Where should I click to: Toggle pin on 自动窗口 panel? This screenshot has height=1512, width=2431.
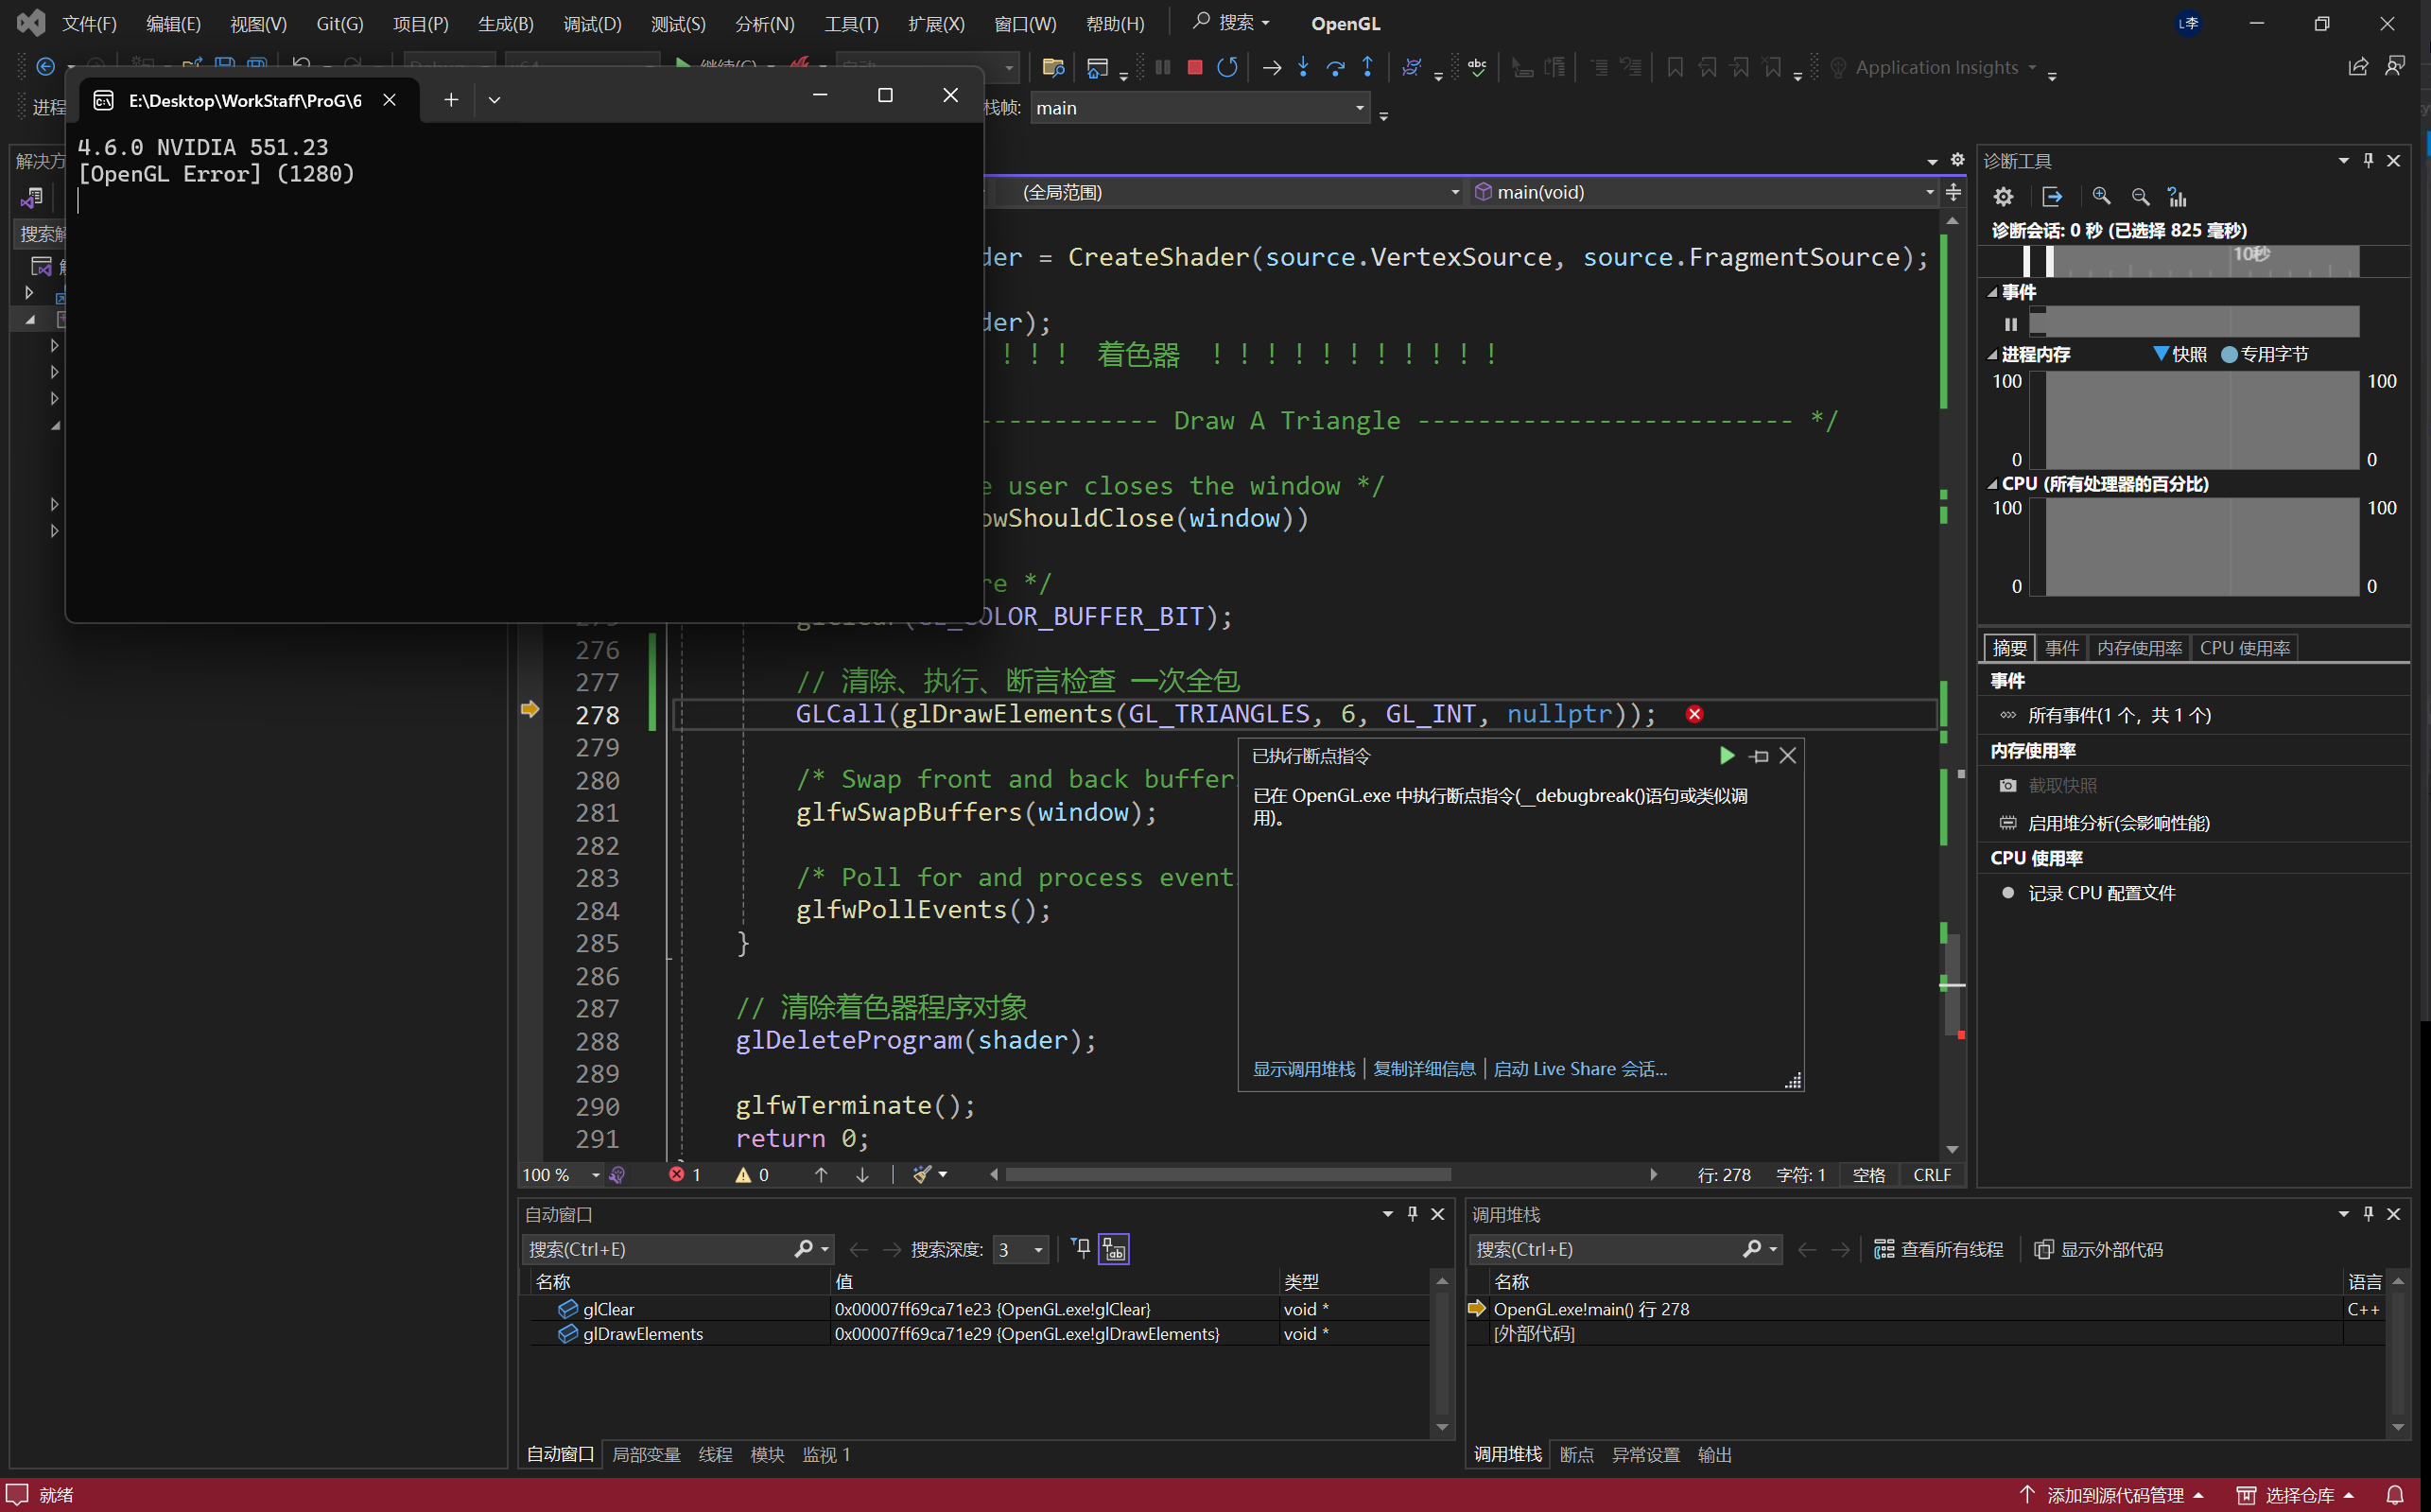coord(1412,1213)
